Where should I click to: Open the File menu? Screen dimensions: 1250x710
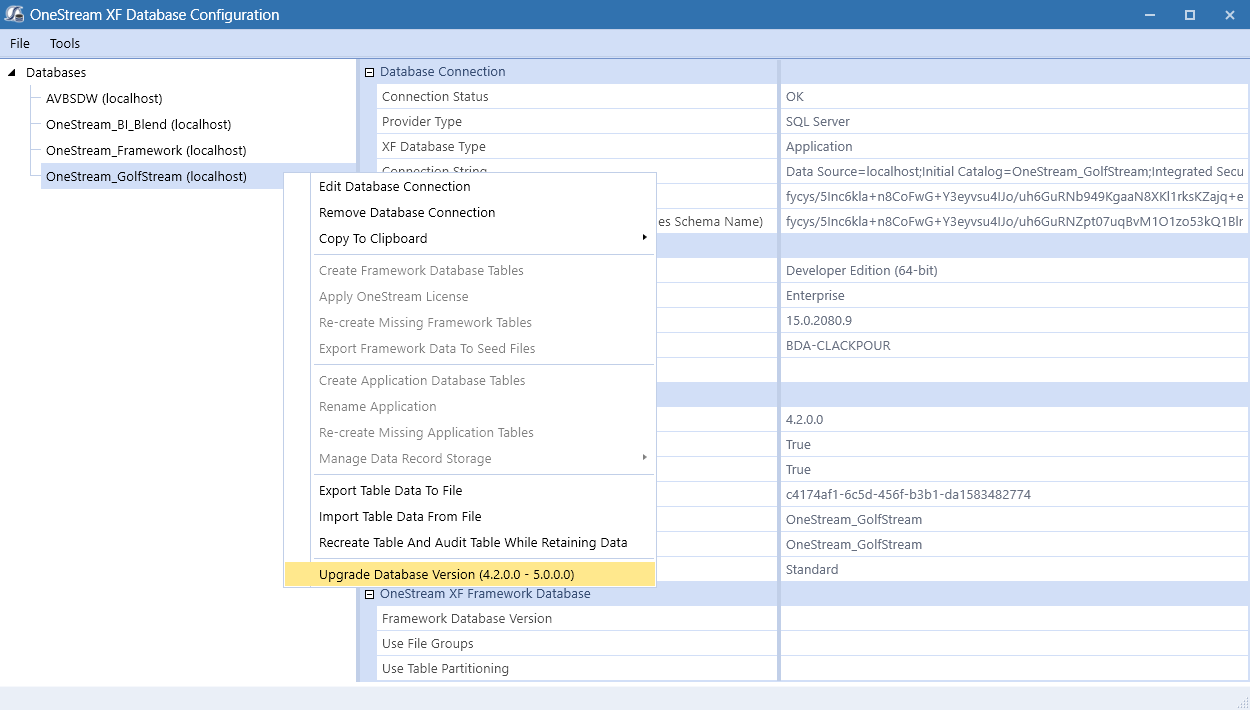(x=20, y=44)
